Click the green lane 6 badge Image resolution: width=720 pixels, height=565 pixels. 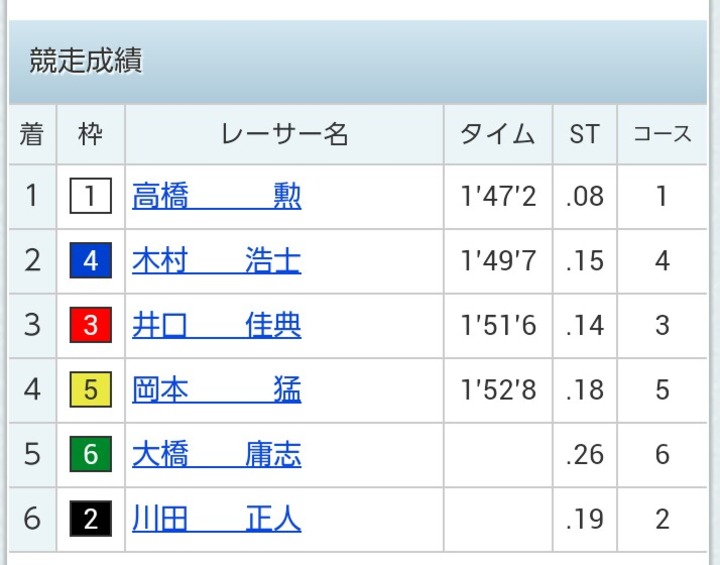click(90, 455)
